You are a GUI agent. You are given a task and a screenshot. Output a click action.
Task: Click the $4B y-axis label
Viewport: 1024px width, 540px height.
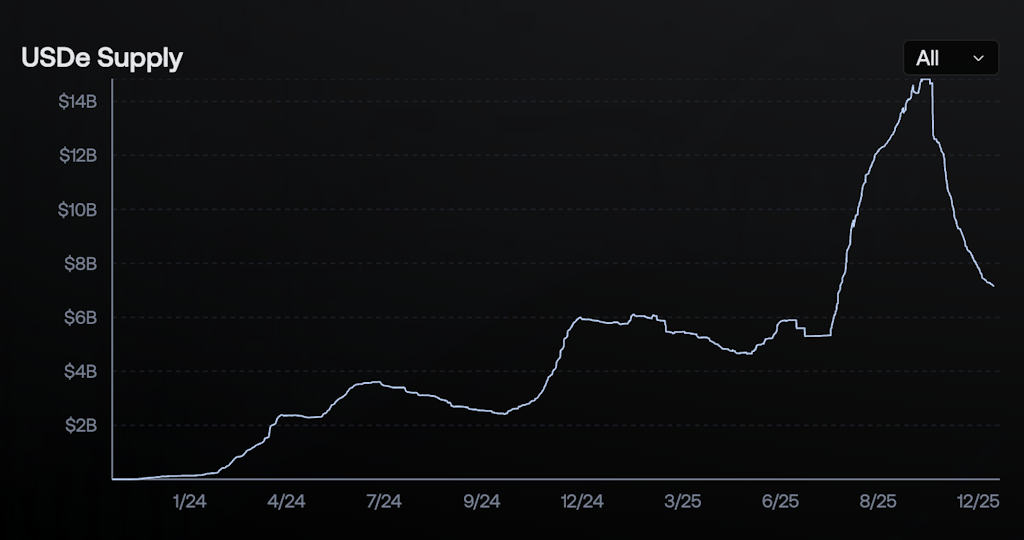pyautogui.click(x=80, y=372)
